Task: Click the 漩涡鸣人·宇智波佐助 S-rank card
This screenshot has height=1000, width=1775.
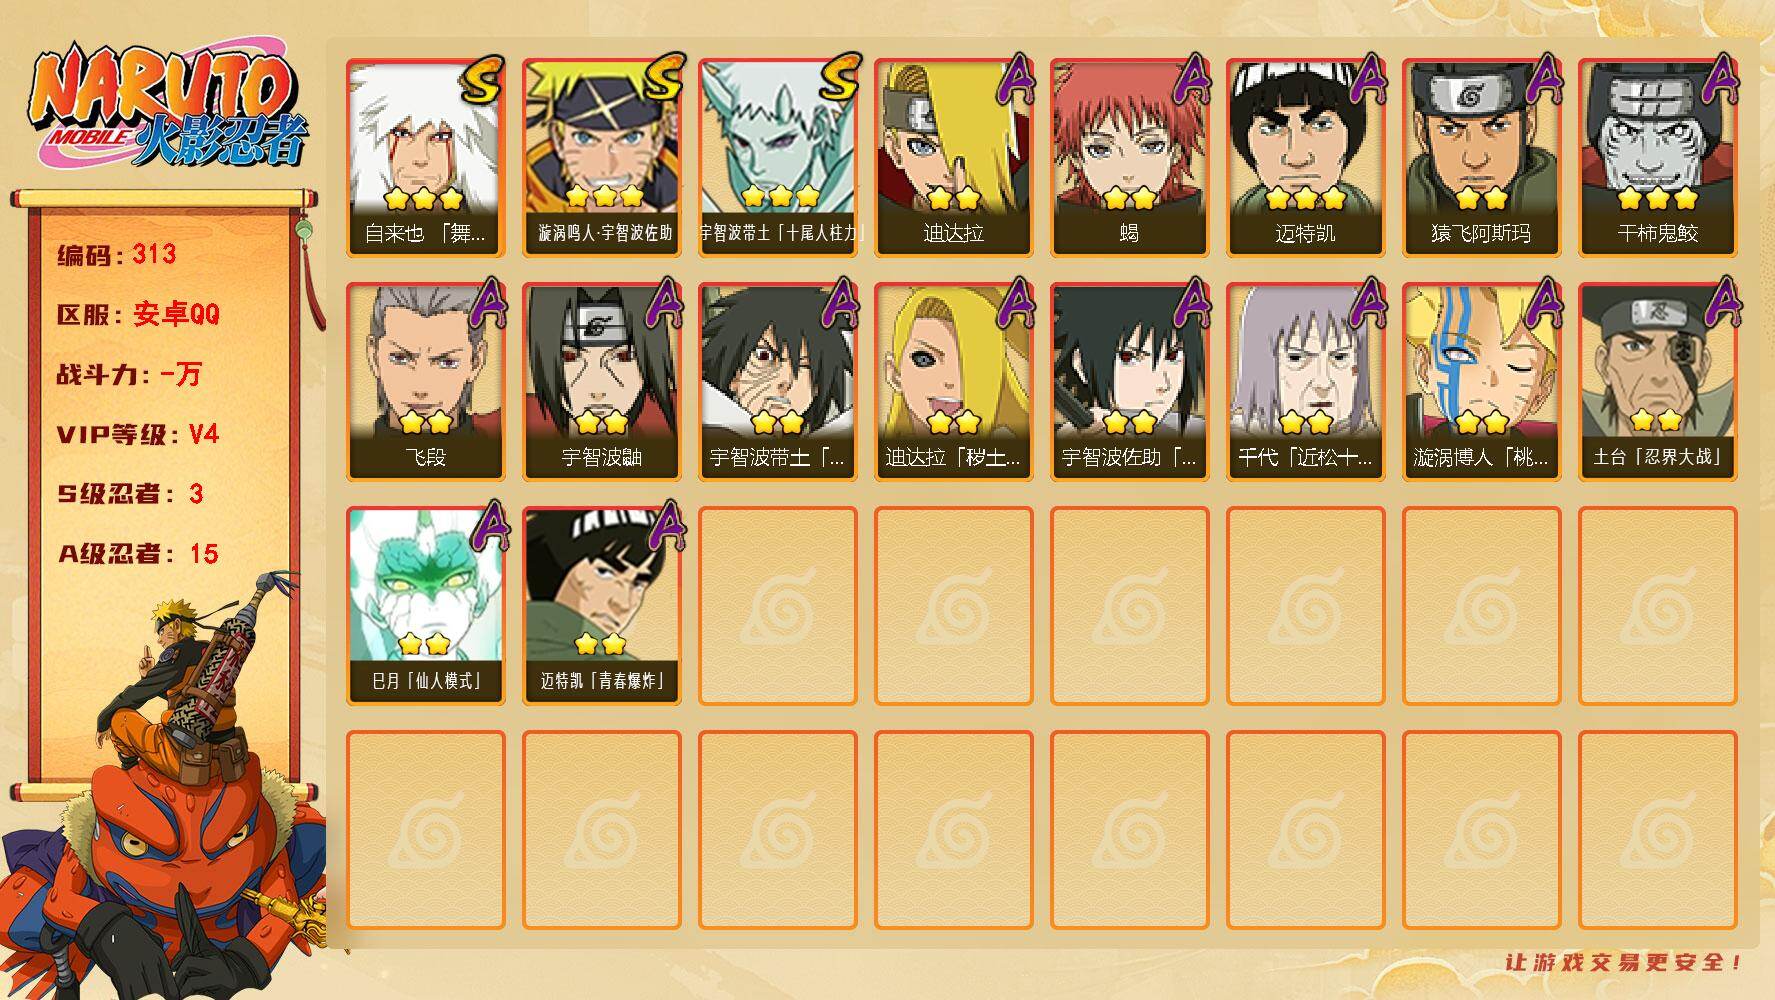Action: click(602, 158)
